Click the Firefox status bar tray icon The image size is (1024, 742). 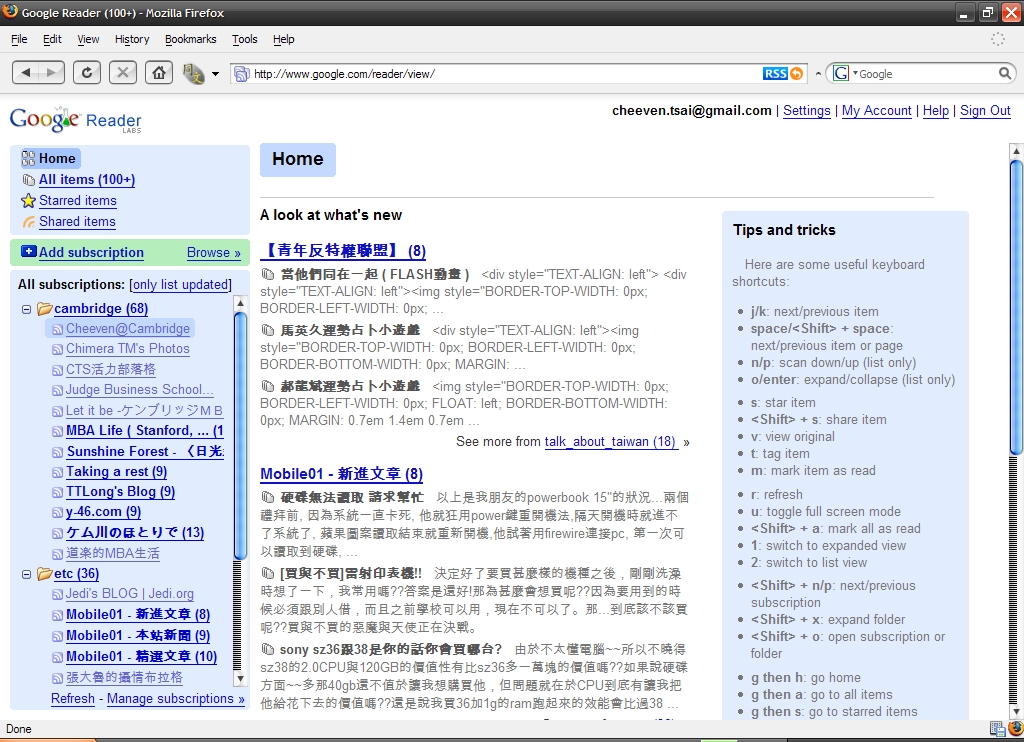(x=1016, y=729)
